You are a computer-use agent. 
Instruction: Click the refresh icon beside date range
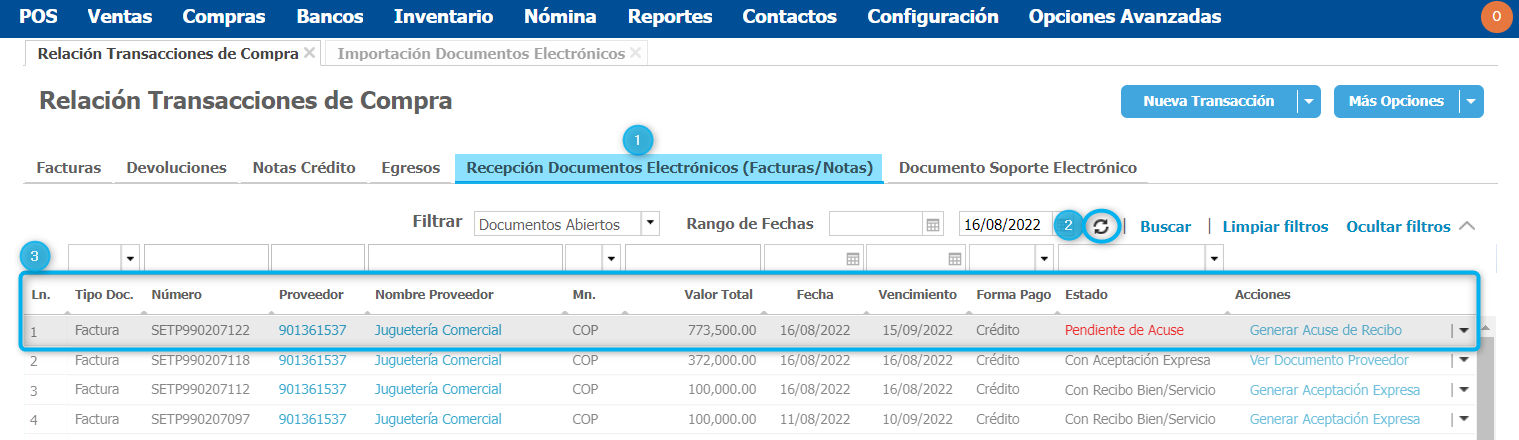click(1101, 227)
